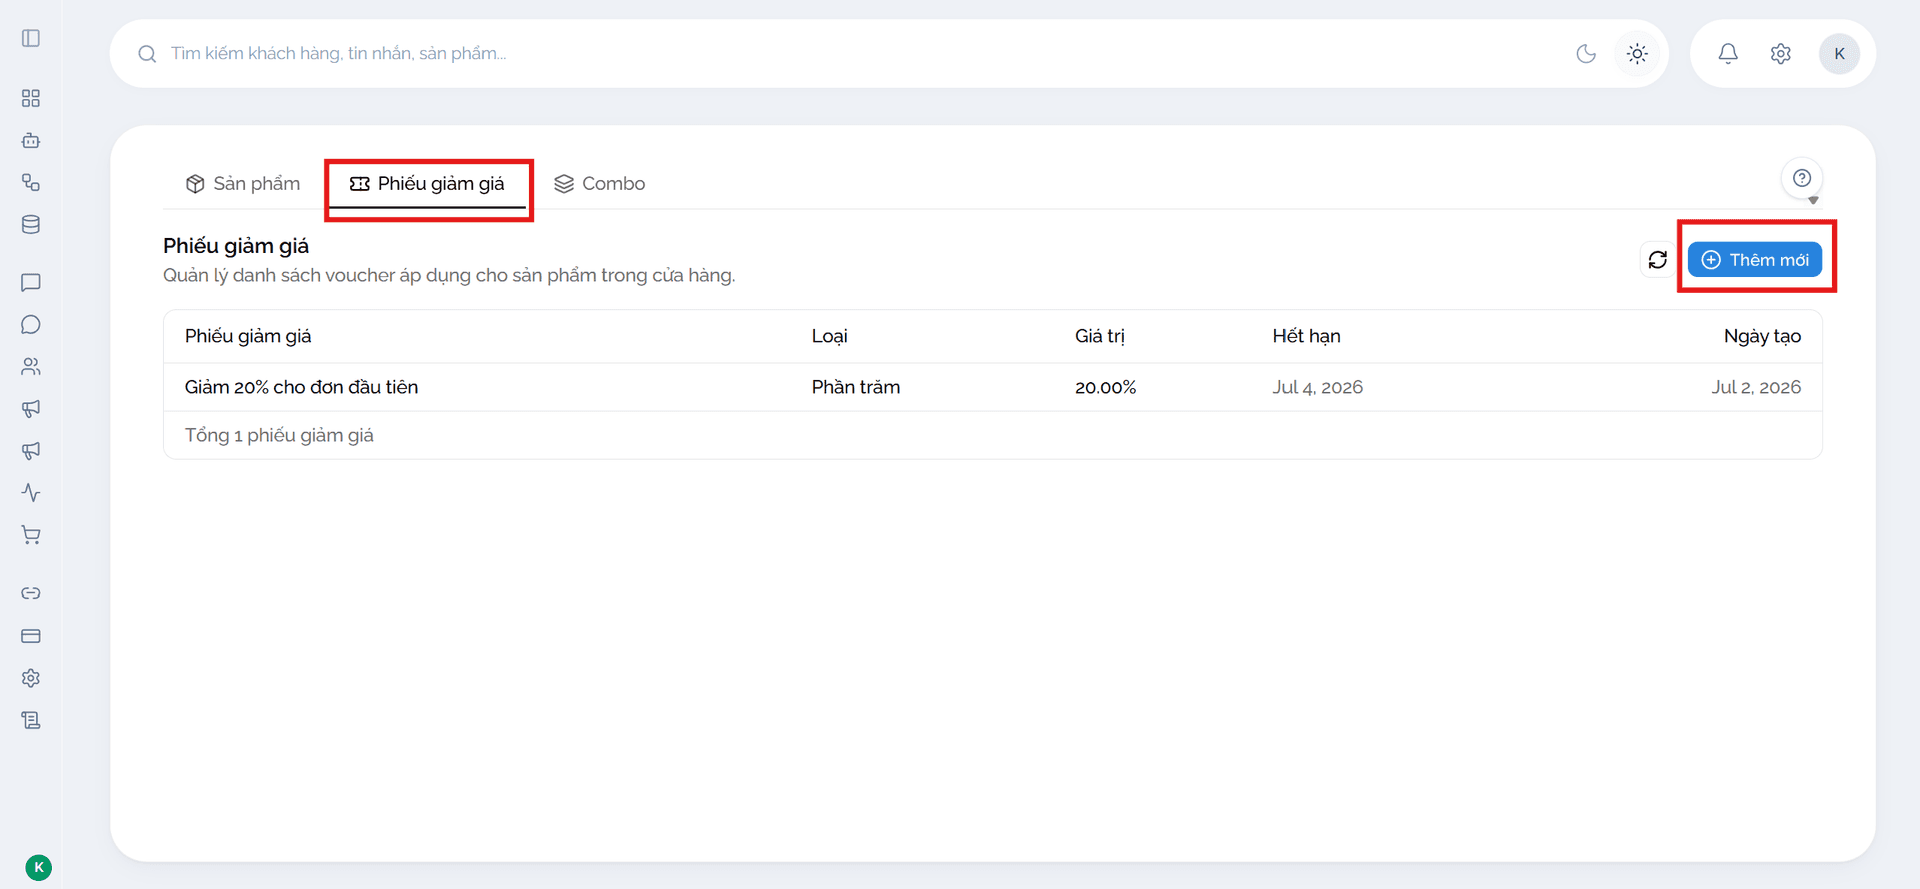Open the Giảm 20% cho đơn đầu tiên voucher

coord(301,387)
